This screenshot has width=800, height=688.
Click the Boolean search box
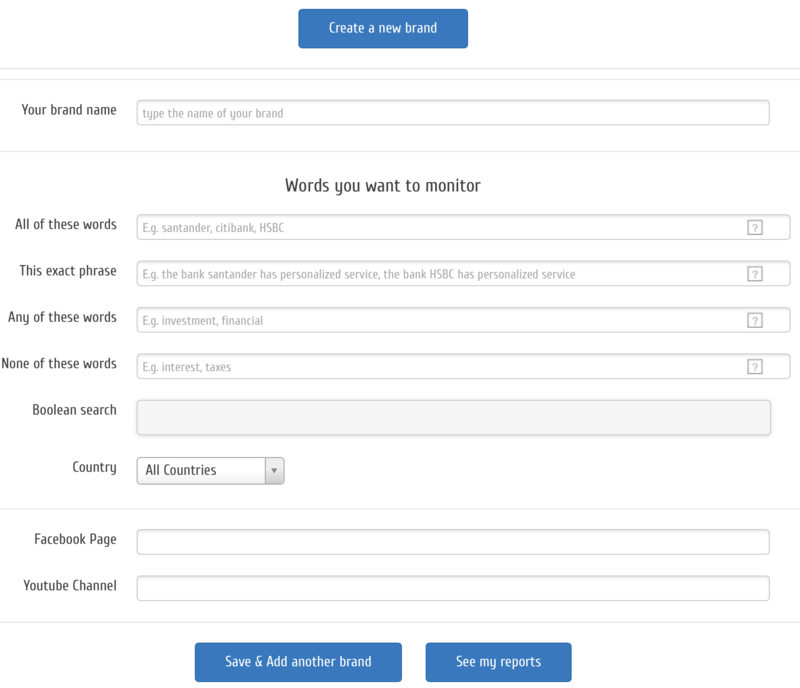[452, 417]
